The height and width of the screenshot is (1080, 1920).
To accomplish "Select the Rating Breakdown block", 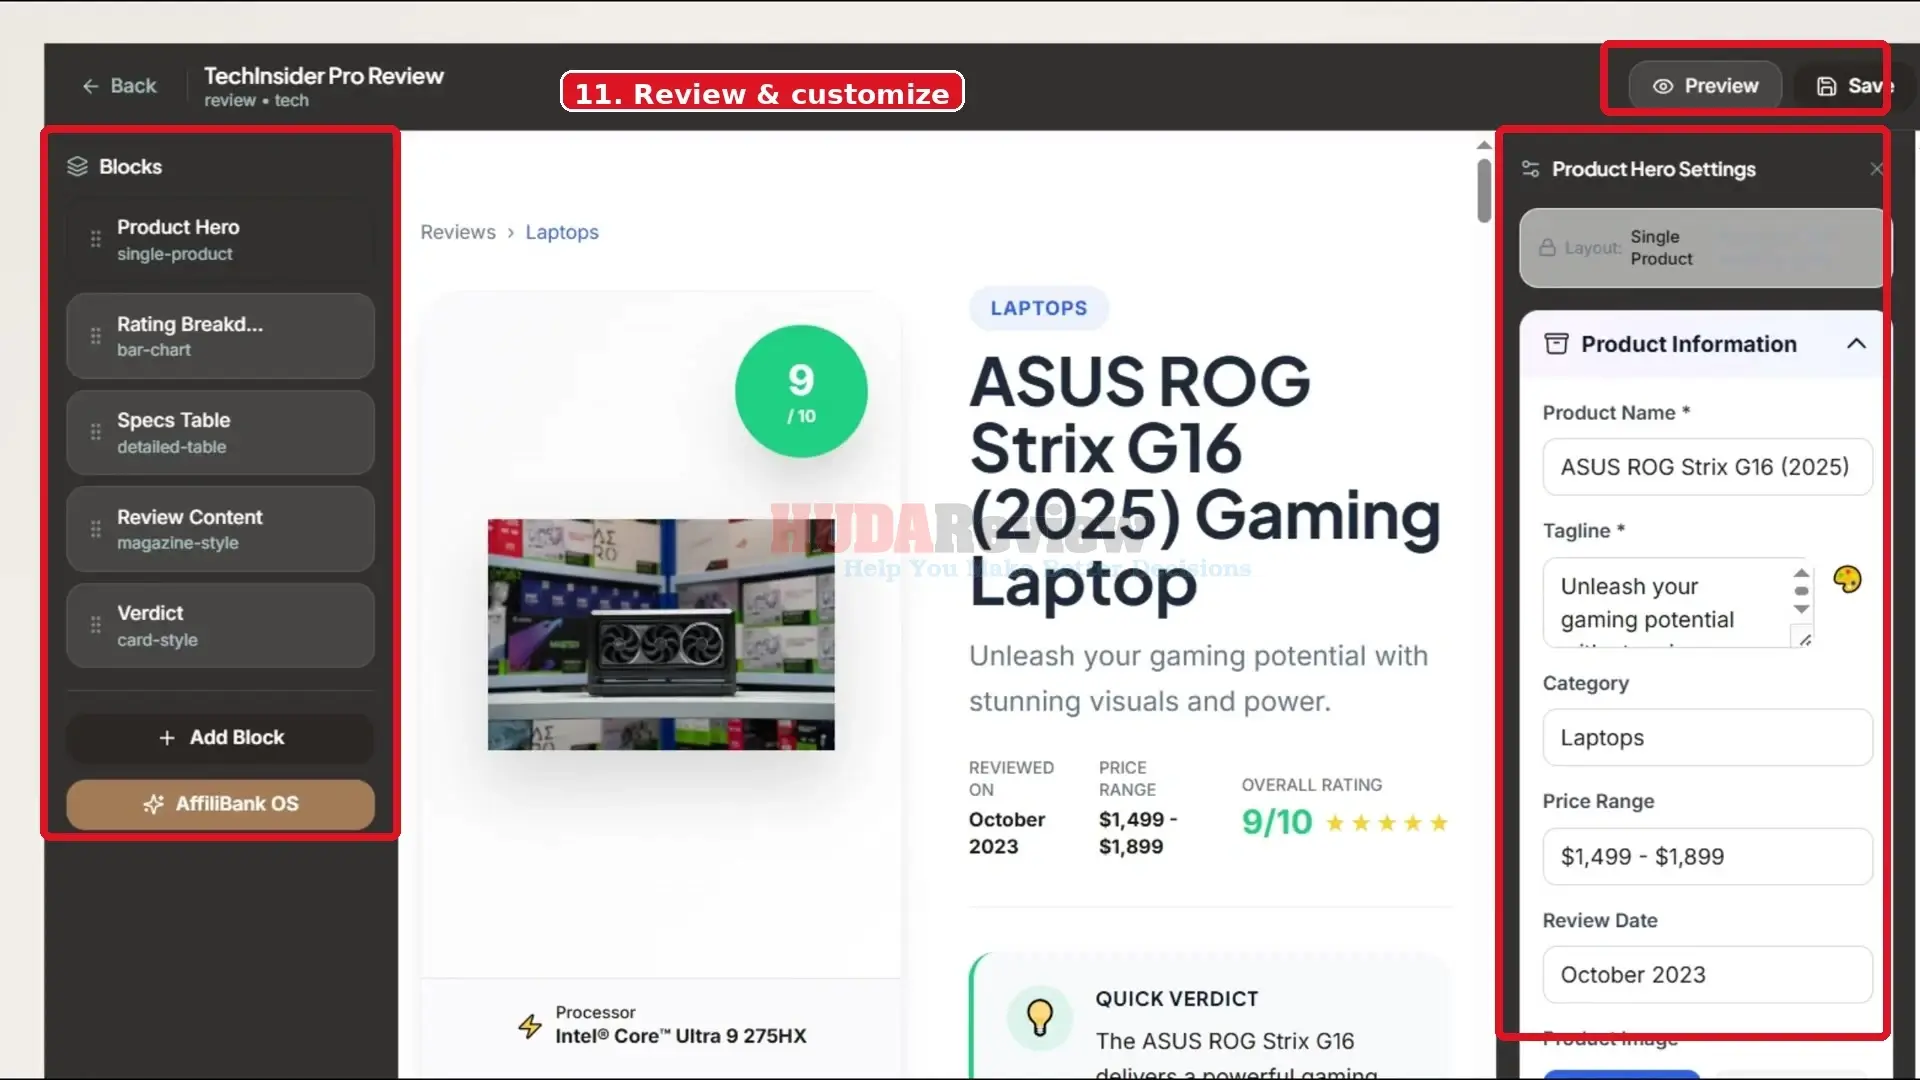I will (220, 336).
